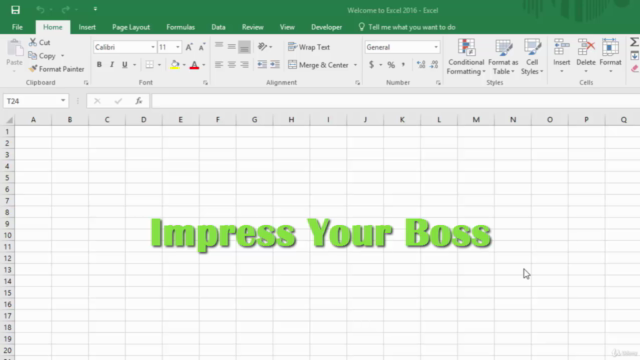Viewport: 640px width, 360px height.
Task: Open Format as Table gallery
Action: click(x=503, y=57)
